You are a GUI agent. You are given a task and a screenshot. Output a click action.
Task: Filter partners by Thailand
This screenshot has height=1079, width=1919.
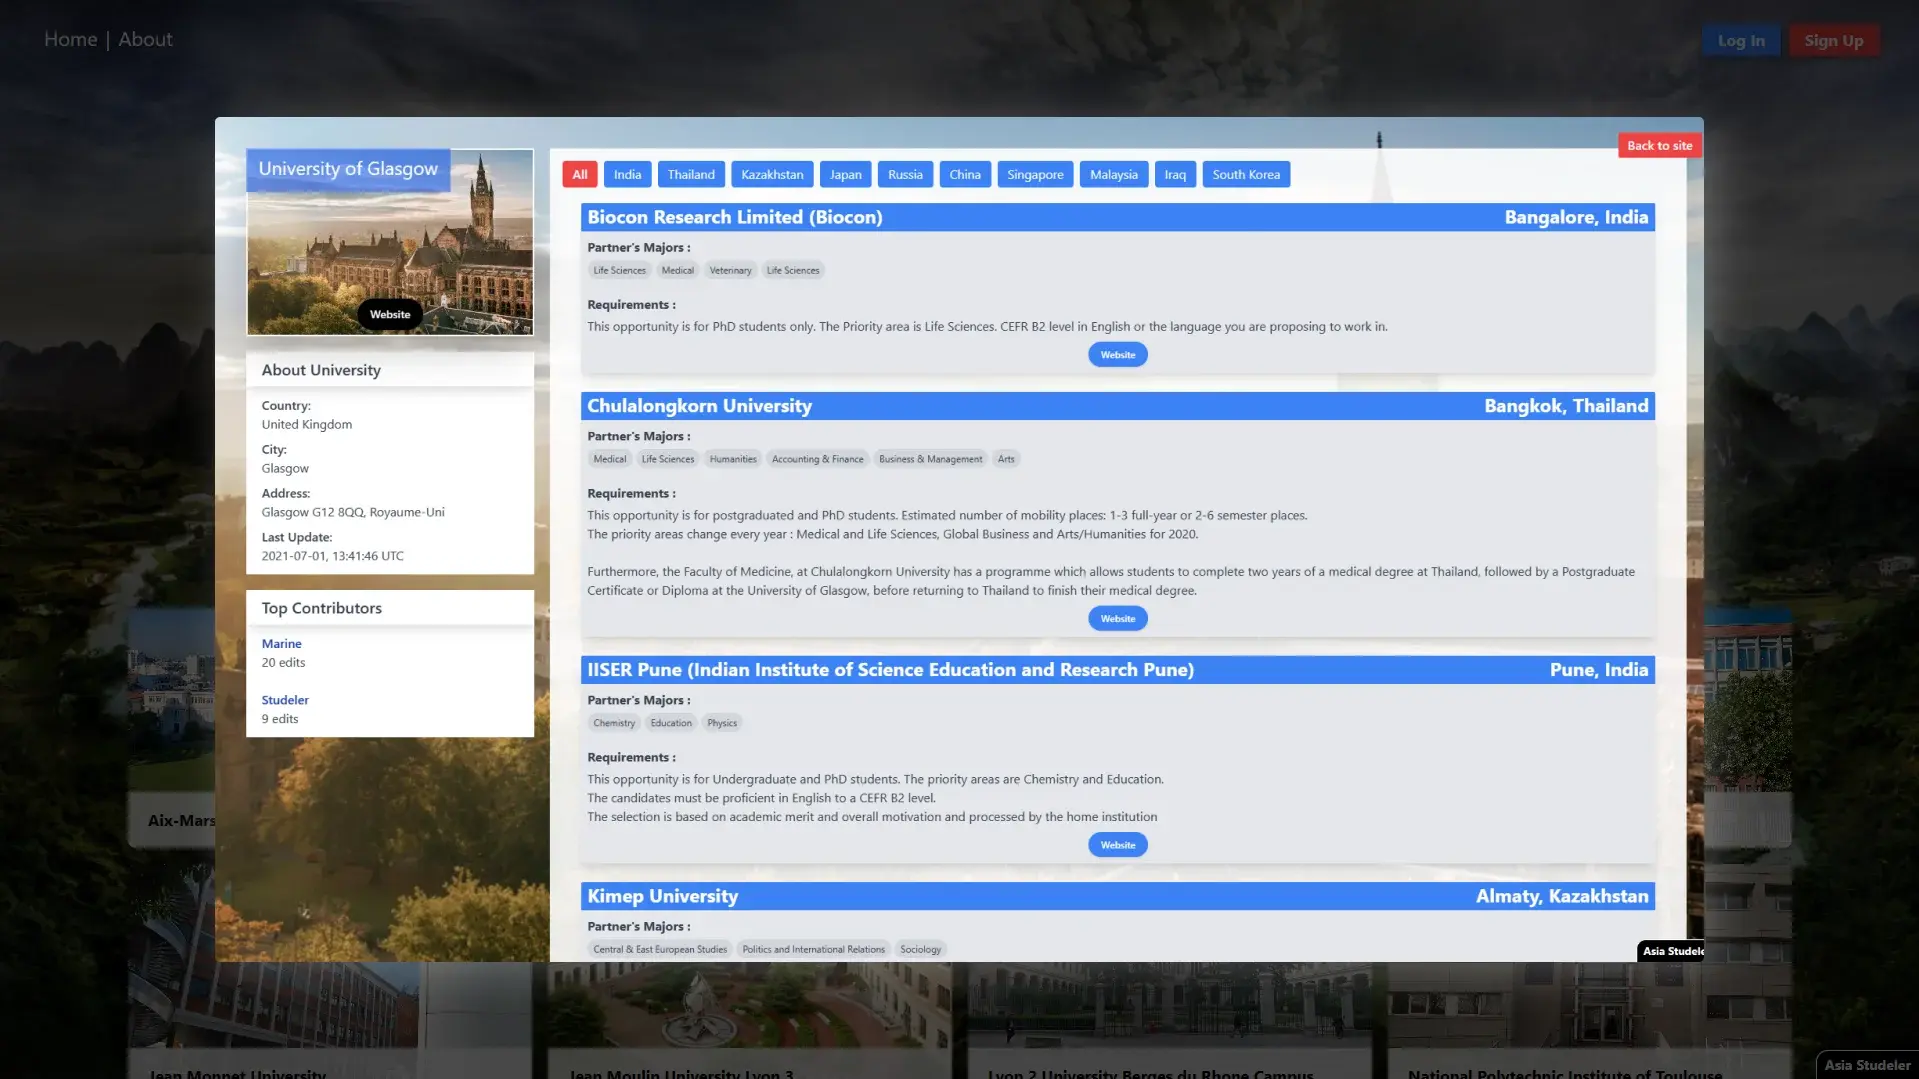tap(691, 174)
